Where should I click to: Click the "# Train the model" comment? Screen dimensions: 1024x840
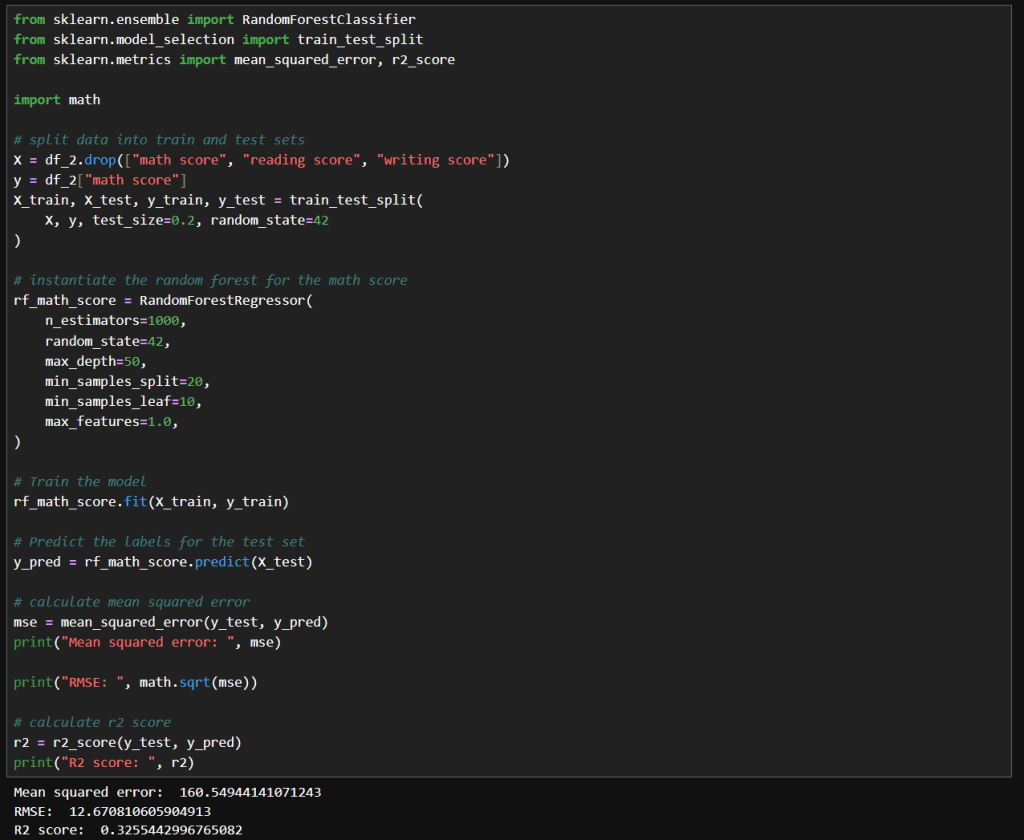click(80, 481)
